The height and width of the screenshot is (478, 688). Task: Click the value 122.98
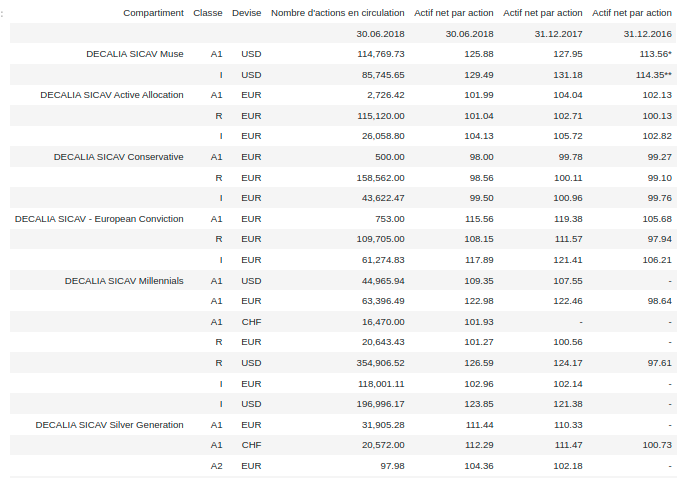479,301
